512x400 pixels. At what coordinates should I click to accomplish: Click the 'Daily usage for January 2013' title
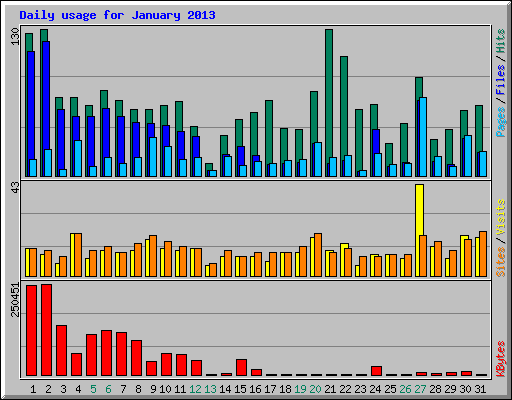point(117,15)
